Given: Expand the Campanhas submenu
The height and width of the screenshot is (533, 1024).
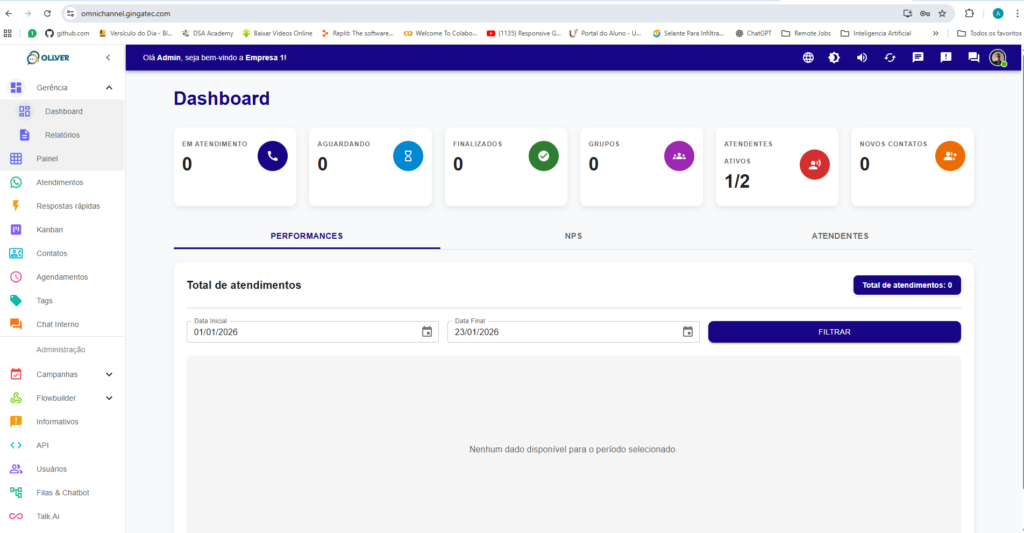Looking at the screenshot, I should coord(109,375).
